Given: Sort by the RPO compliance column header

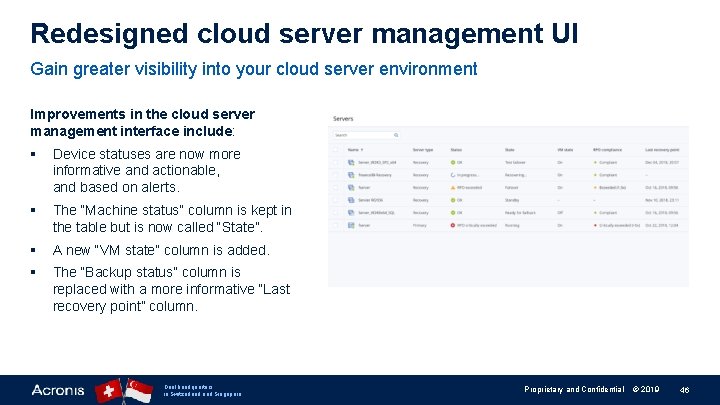Looking at the screenshot, I should [607, 150].
